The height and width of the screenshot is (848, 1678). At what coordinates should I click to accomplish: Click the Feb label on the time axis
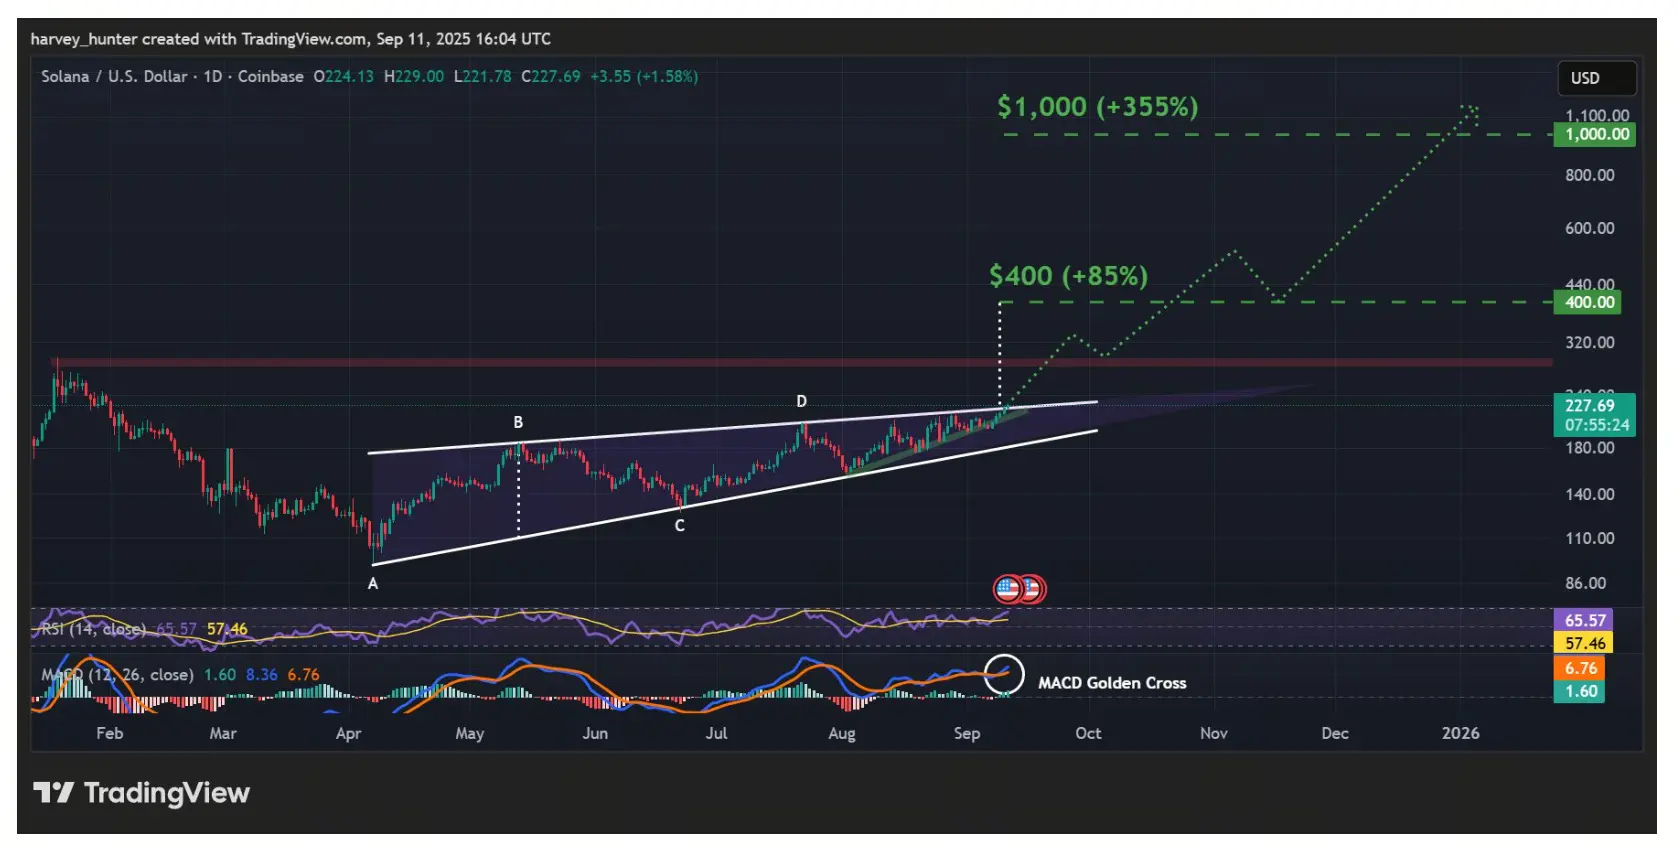pyautogui.click(x=110, y=733)
